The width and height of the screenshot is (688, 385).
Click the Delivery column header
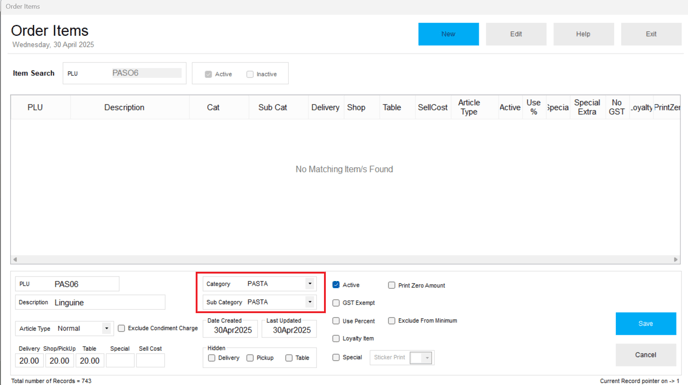click(x=325, y=108)
